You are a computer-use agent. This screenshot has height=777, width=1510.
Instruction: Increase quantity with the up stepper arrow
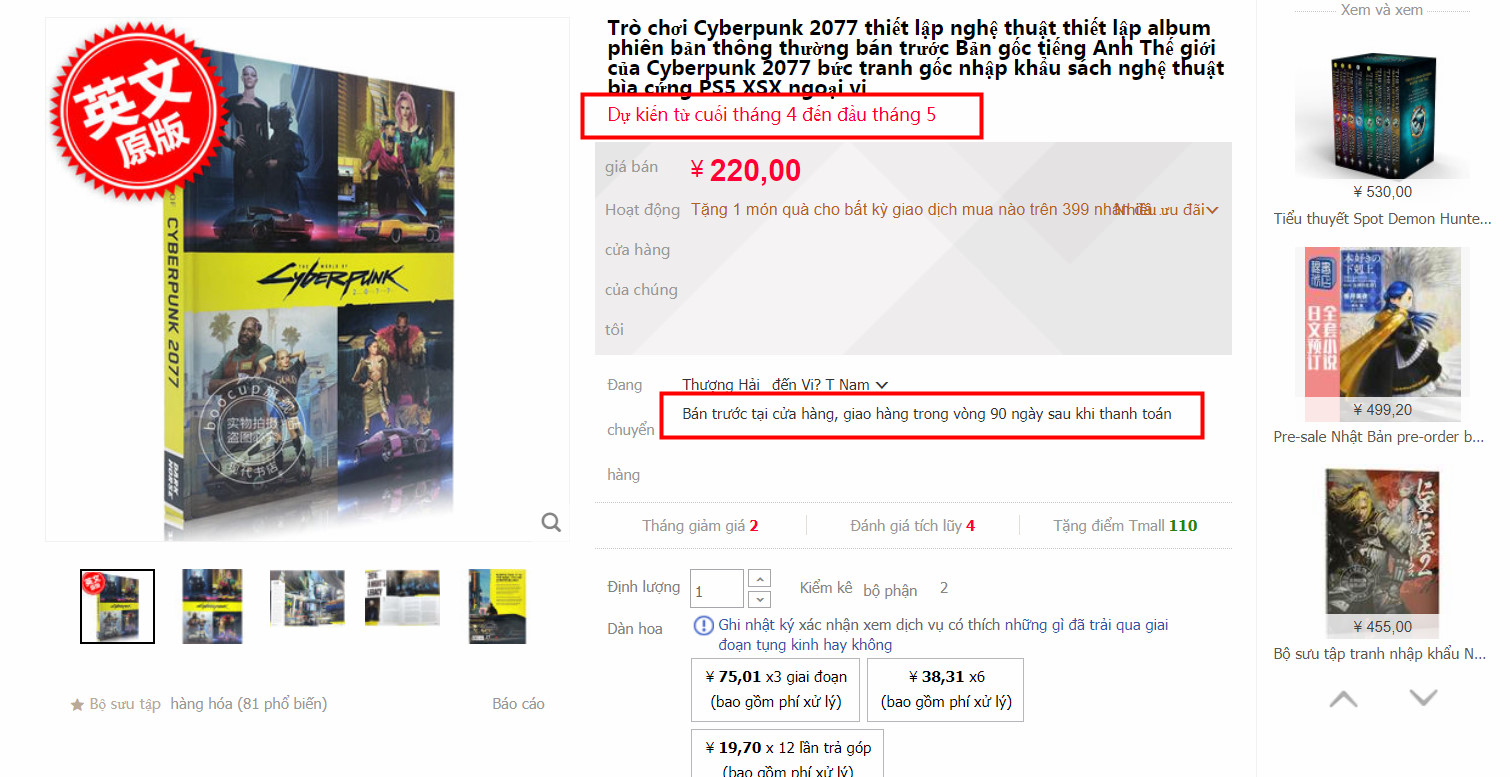(x=759, y=579)
